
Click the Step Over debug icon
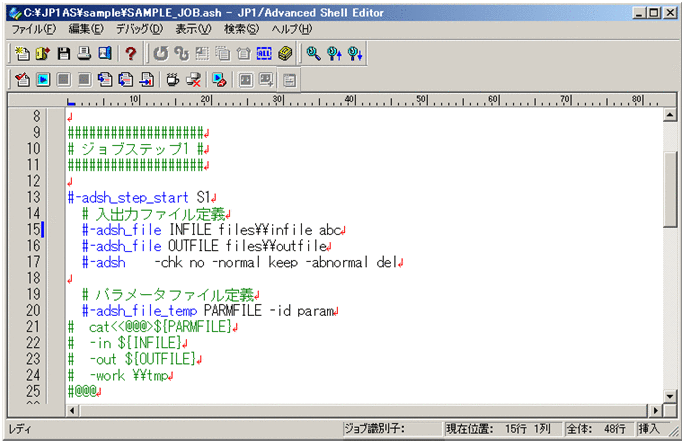[x=126, y=79]
